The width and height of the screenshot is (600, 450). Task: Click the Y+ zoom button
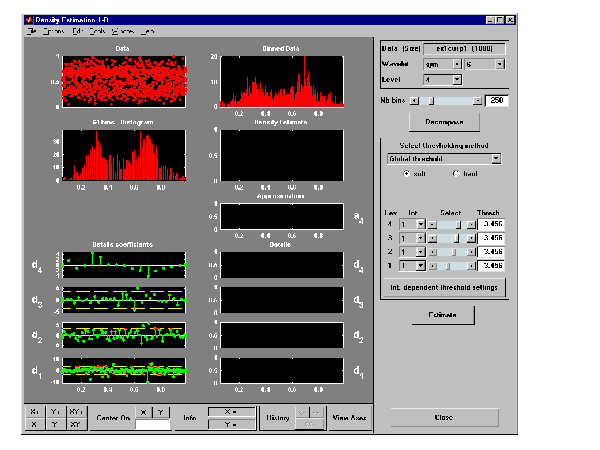coord(56,411)
